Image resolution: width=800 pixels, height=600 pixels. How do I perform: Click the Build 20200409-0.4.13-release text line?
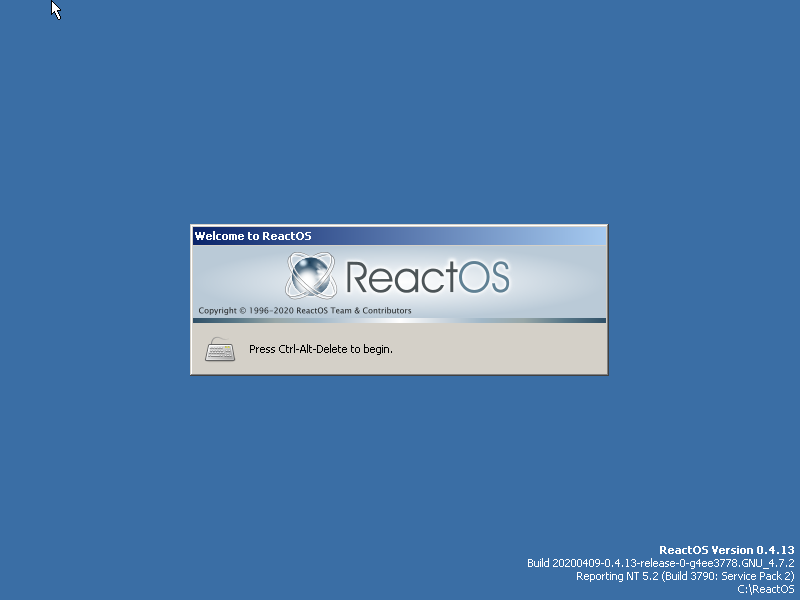point(661,563)
